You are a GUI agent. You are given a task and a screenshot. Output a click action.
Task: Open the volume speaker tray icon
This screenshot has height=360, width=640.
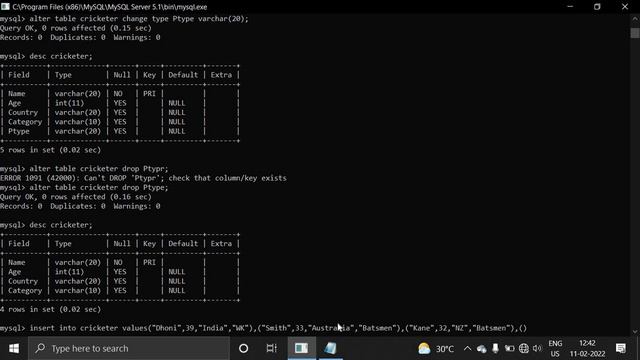pos(537,348)
